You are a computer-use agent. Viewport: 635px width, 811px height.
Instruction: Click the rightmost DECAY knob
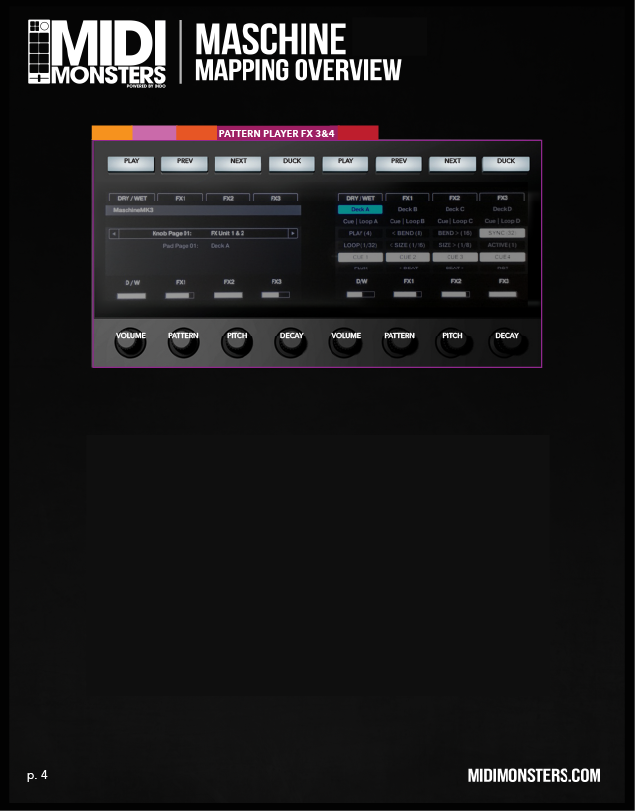(x=507, y=342)
